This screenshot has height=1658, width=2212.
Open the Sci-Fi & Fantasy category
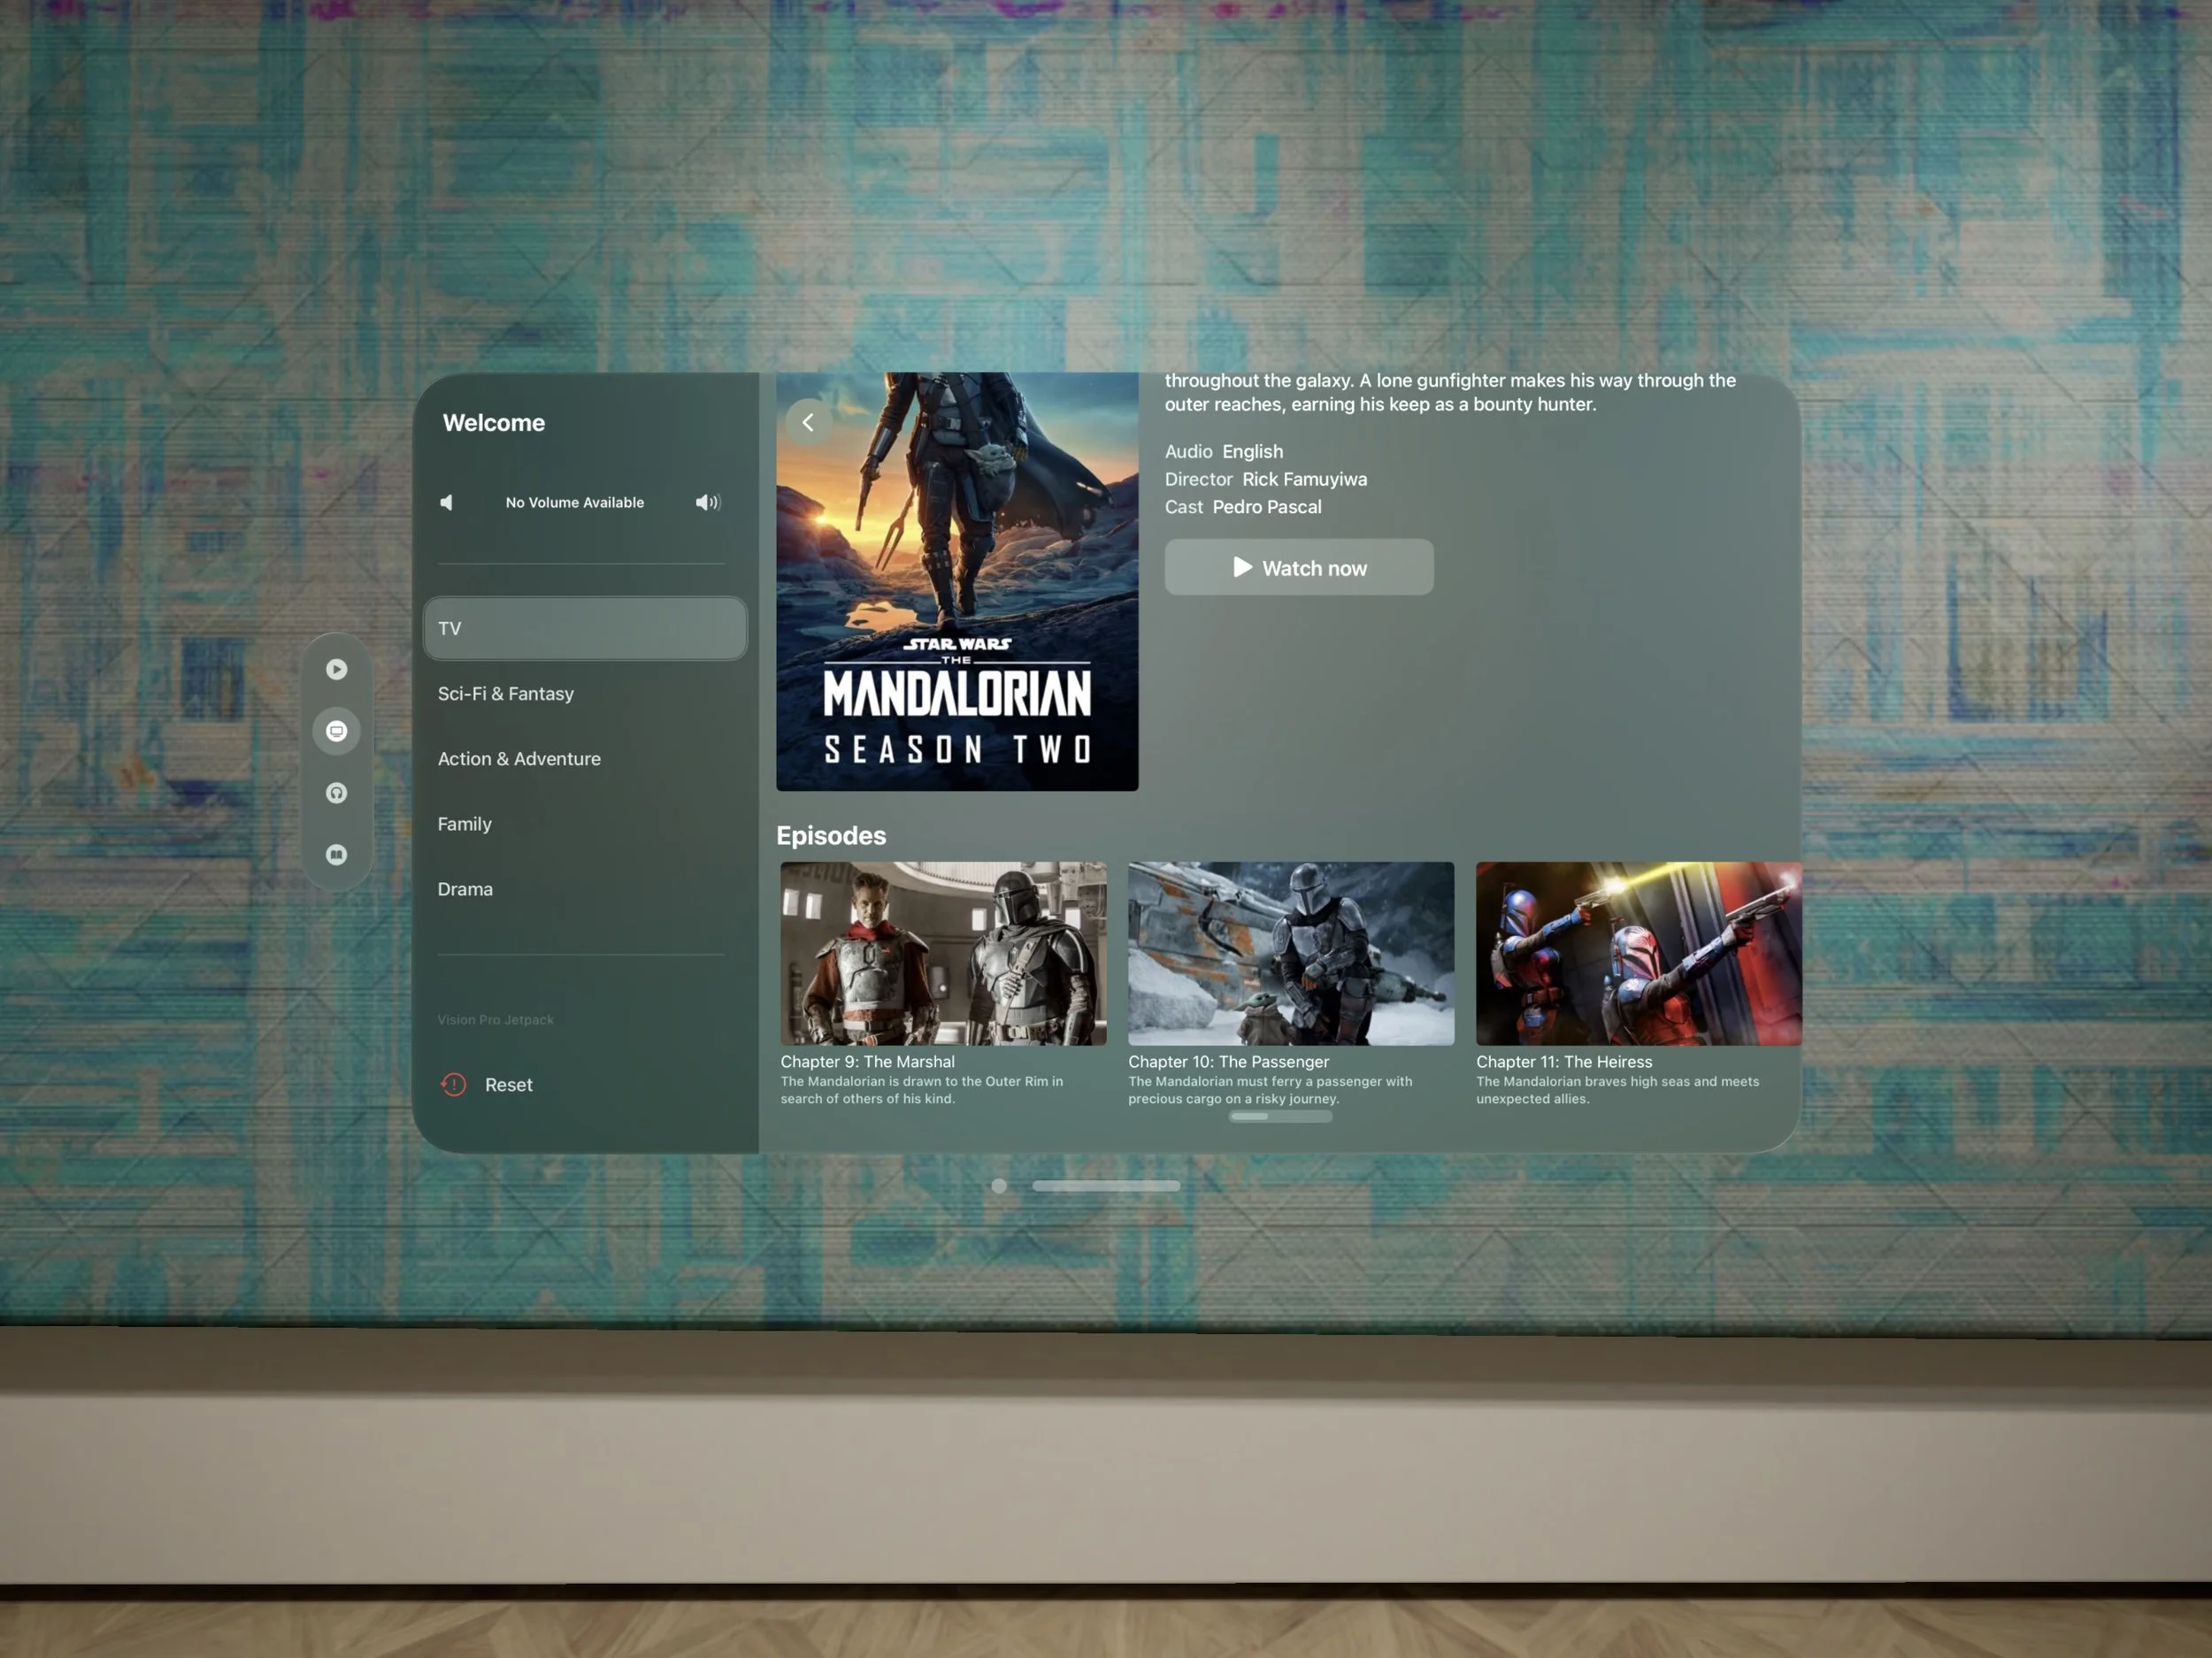click(506, 693)
